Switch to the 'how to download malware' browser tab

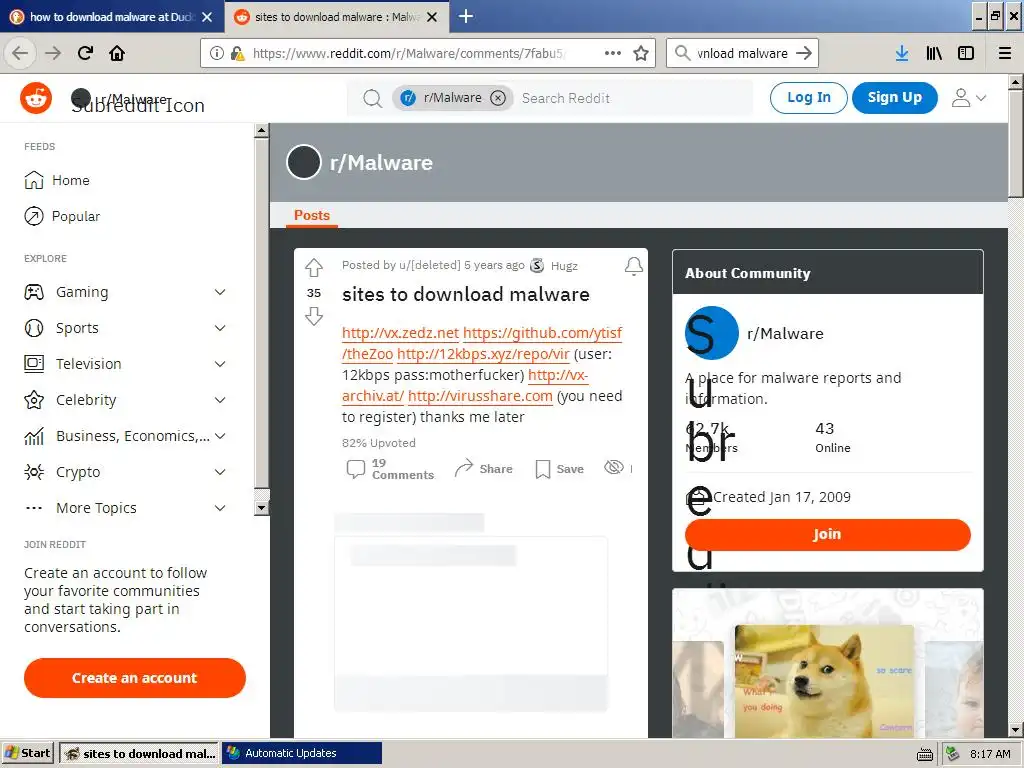pos(111,16)
